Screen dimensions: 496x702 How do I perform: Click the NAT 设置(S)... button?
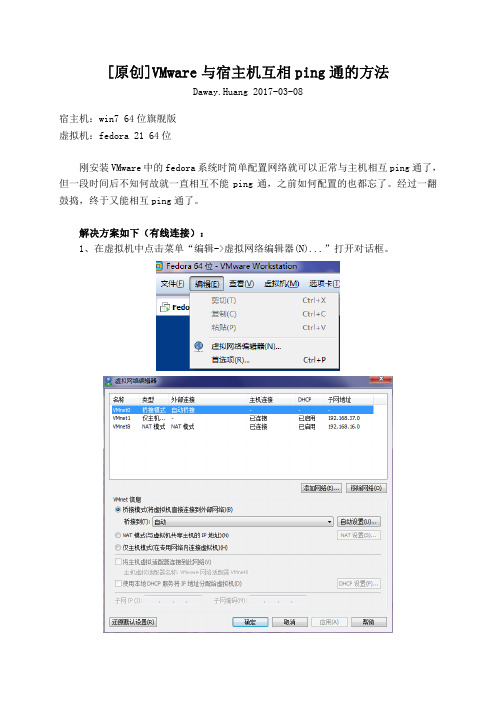pyautogui.click(x=359, y=535)
